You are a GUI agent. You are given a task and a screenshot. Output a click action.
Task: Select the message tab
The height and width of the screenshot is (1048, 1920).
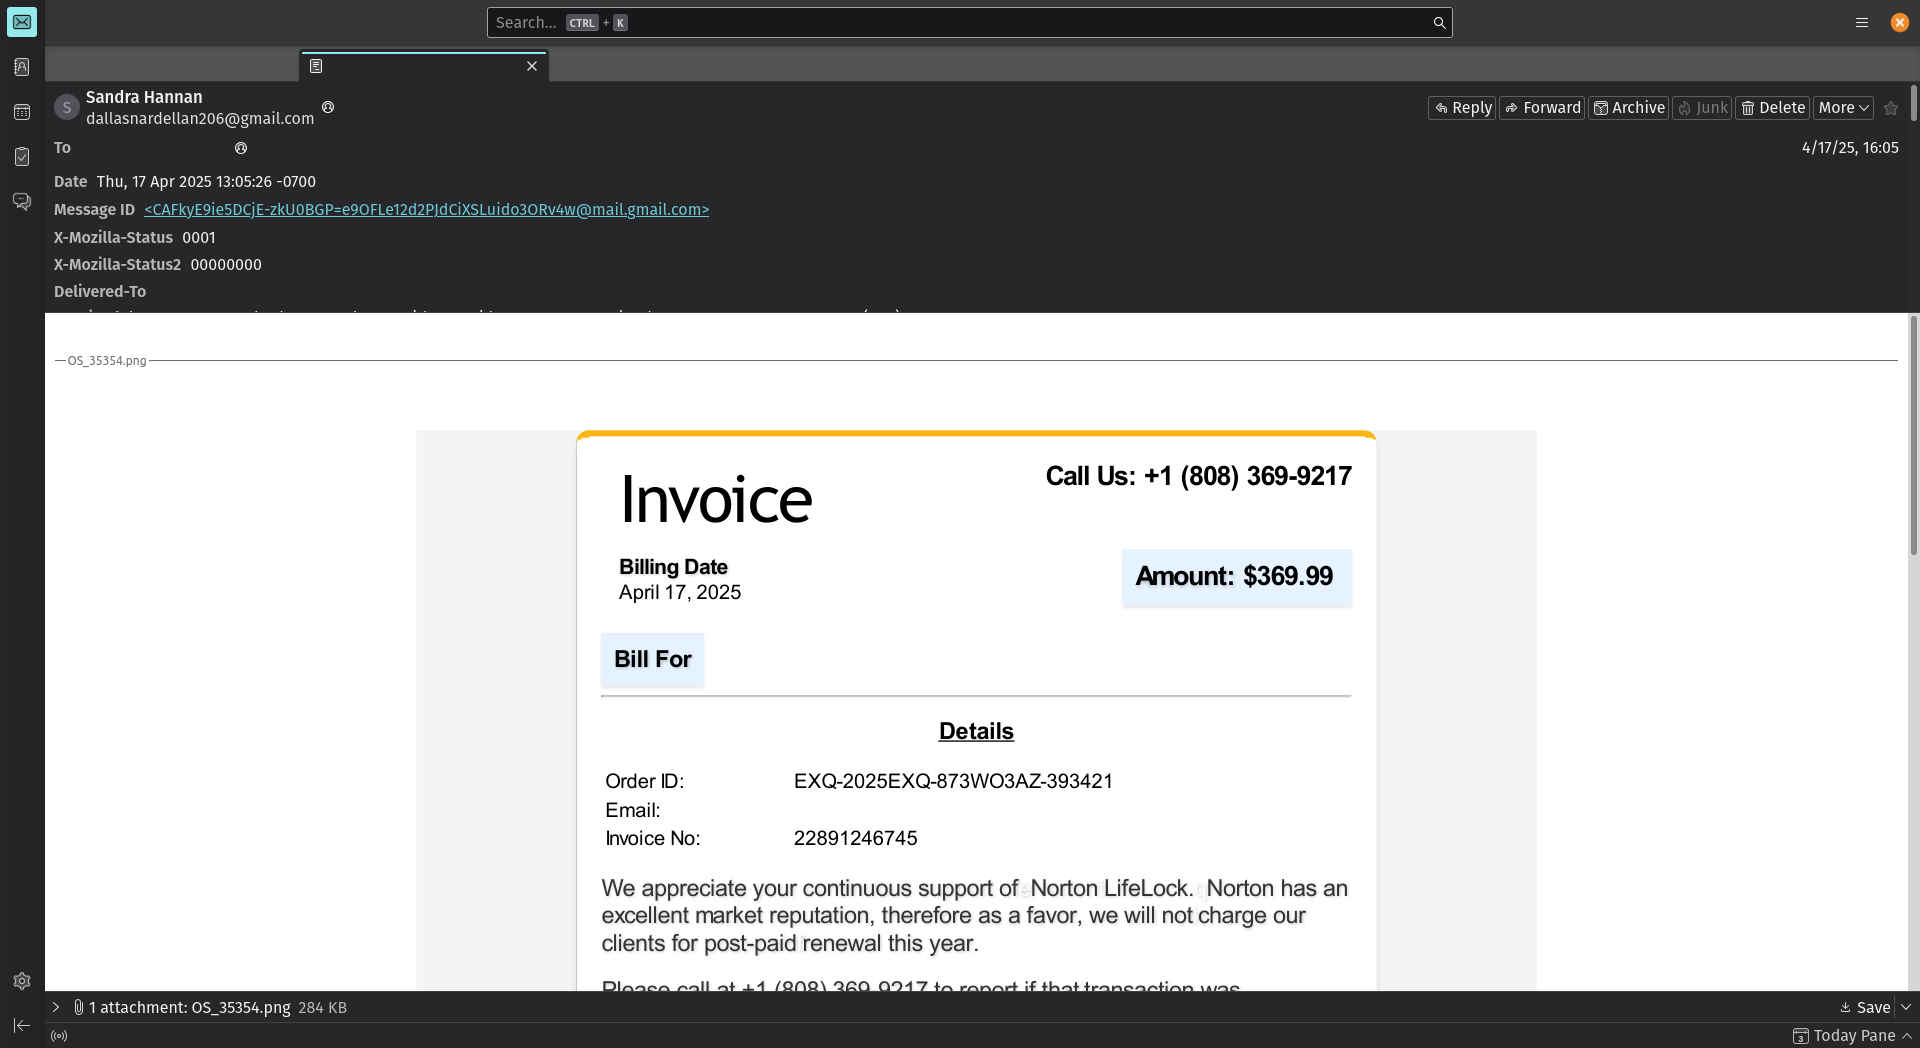coord(424,66)
